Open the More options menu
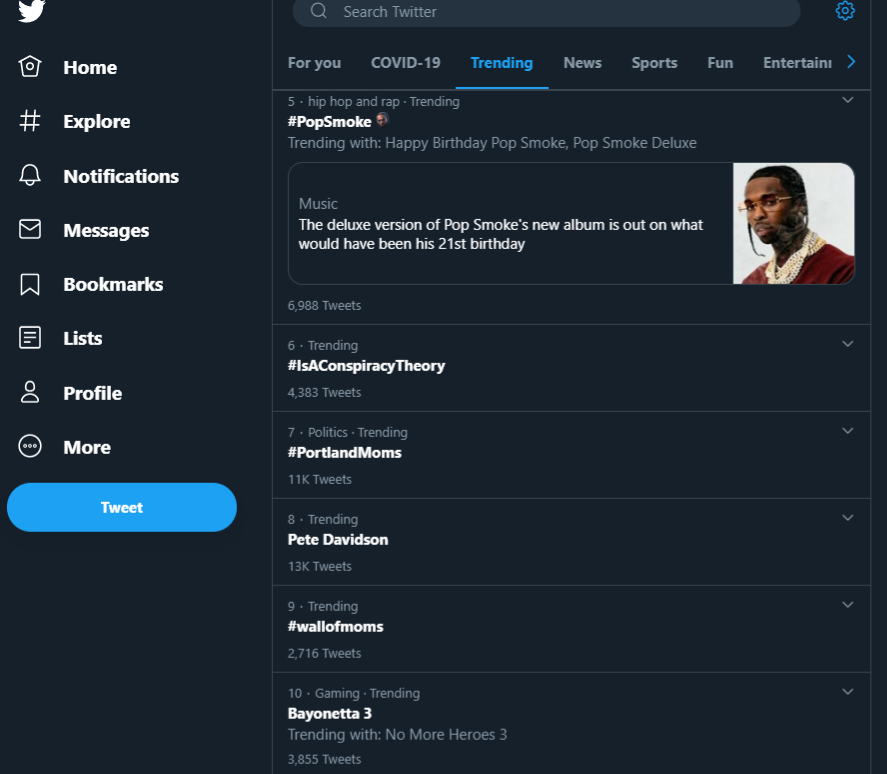 [84, 447]
